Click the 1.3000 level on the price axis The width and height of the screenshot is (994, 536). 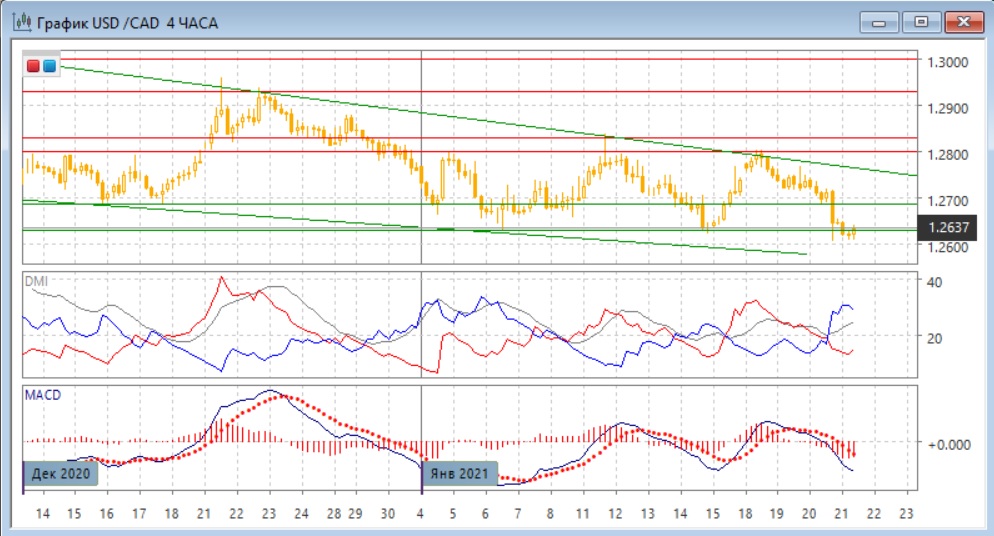pos(947,62)
